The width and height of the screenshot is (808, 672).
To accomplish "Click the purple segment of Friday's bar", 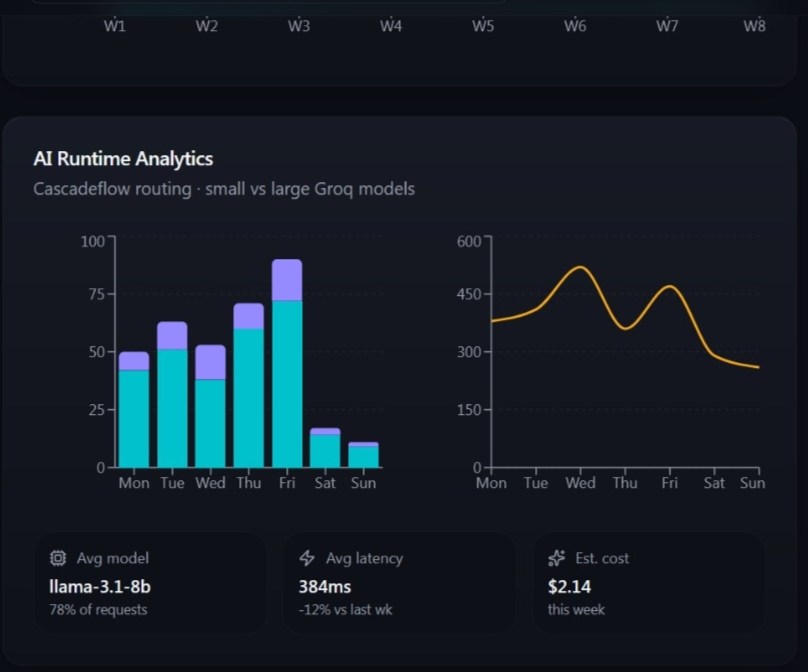I will (287, 280).
